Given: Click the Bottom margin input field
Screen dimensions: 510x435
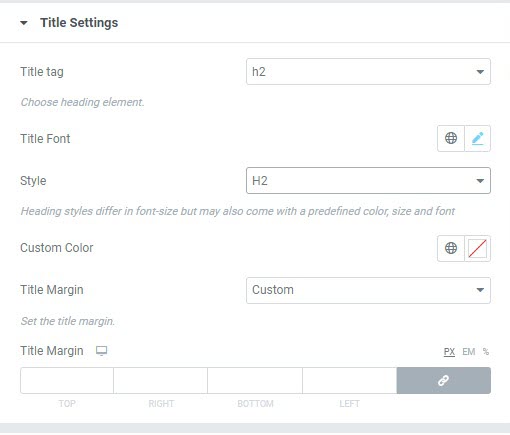Looking at the screenshot, I should [x=255, y=380].
